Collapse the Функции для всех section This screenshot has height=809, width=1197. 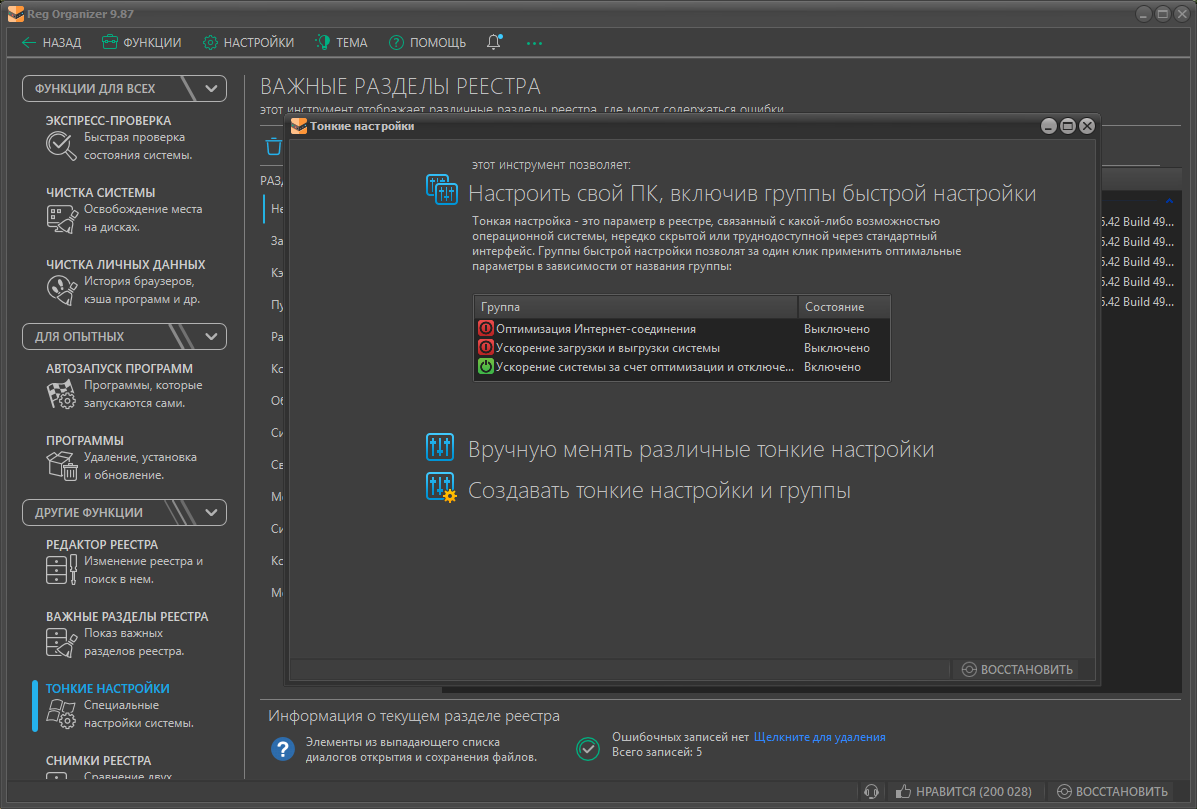click(211, 88)
